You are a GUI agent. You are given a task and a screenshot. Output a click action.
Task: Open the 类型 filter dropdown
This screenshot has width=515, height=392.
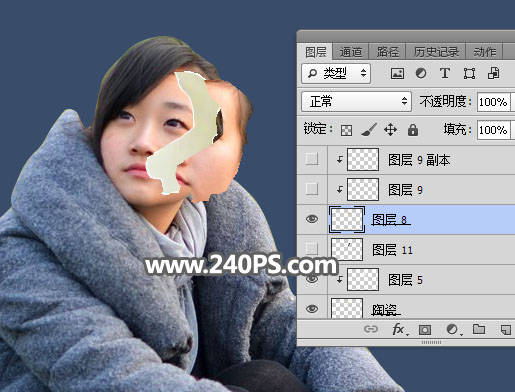point(336,73)
